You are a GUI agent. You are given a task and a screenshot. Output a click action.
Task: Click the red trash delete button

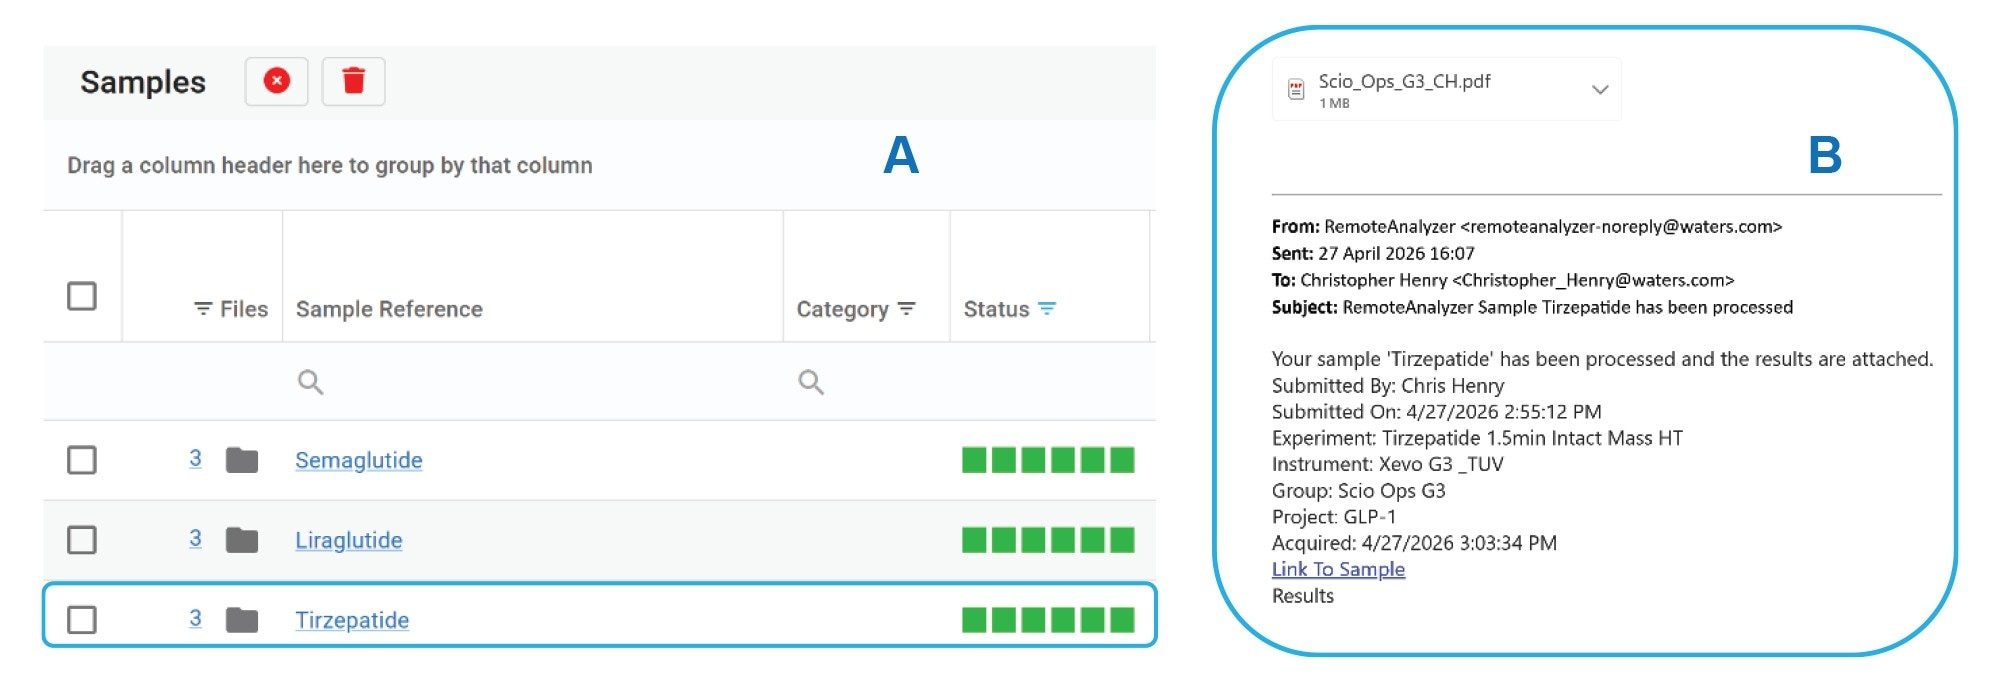(353, 81)
